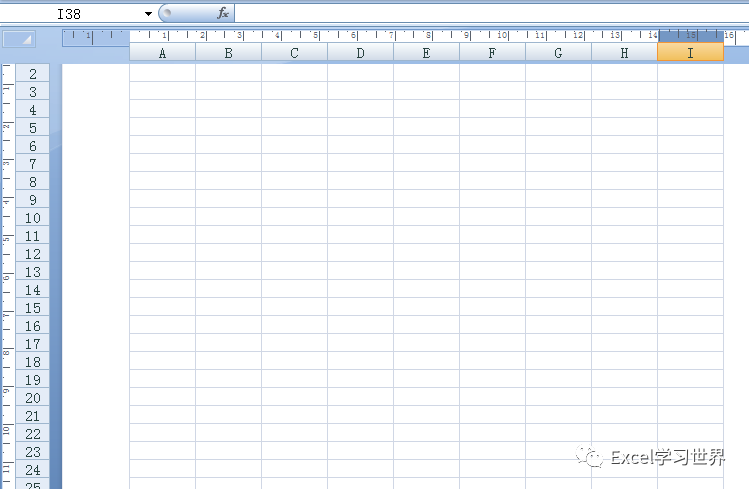Click cell G20 in the grid
The height and width of the screenshot is (489, 749).
pyautogui.click(x=558, y=398)
